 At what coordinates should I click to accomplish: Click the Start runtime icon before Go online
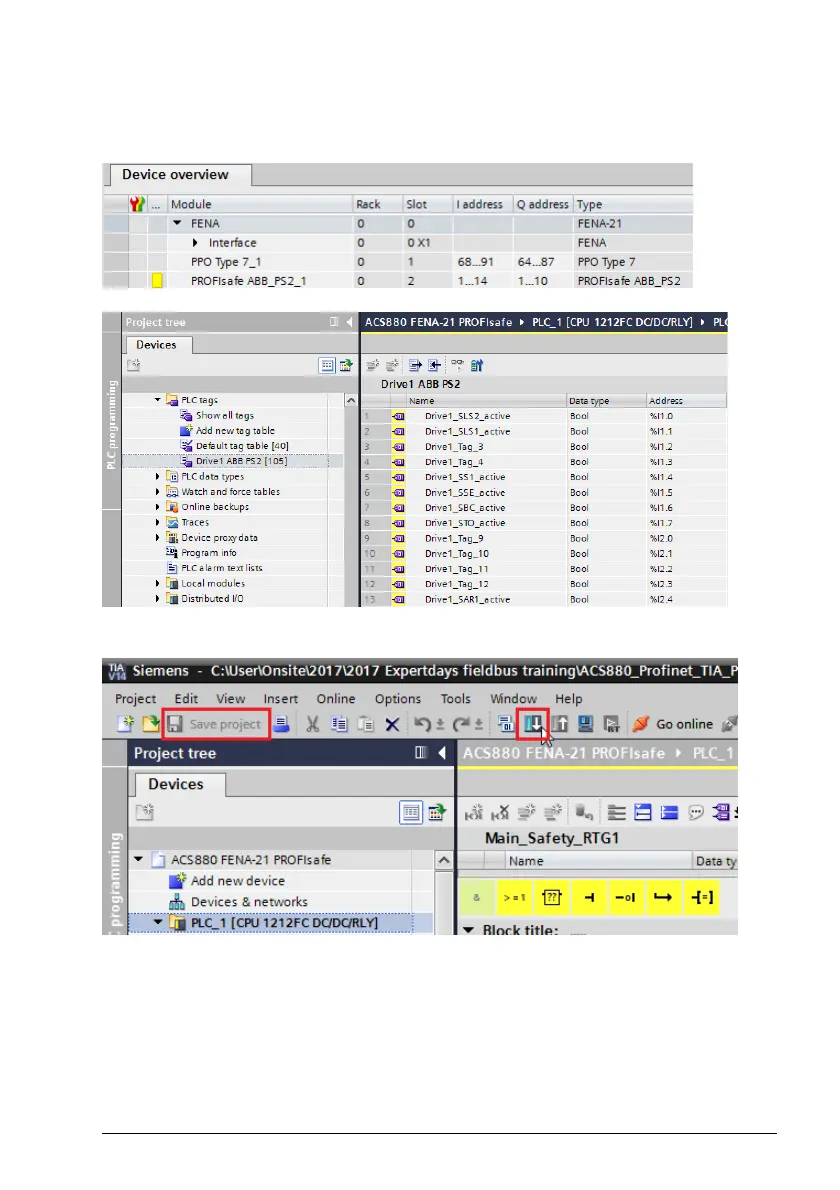pos(612,724)
